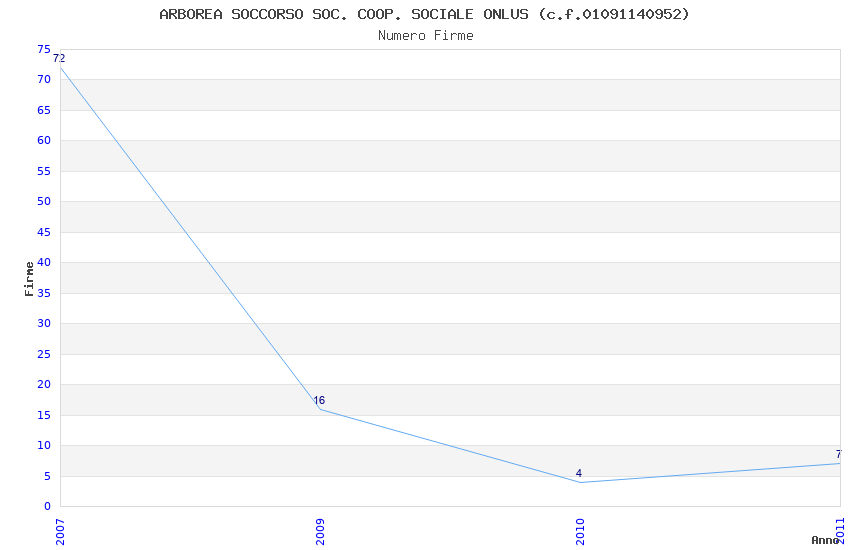Click the y-axis value 65
Screen dimensions: 850x550
pos(44,110)
